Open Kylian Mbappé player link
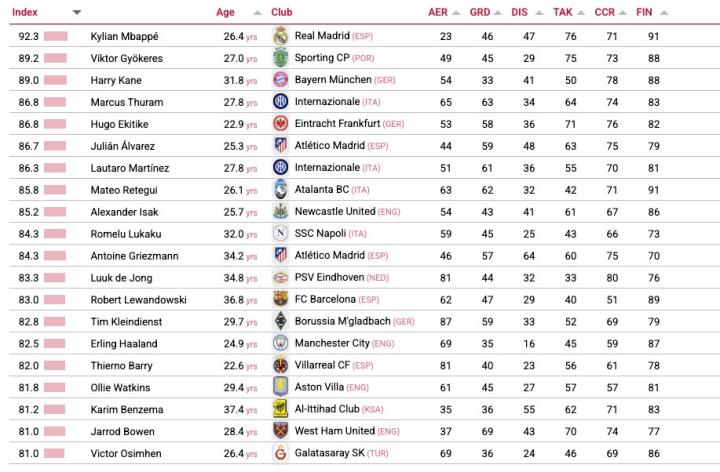 [x=124, y=36]
